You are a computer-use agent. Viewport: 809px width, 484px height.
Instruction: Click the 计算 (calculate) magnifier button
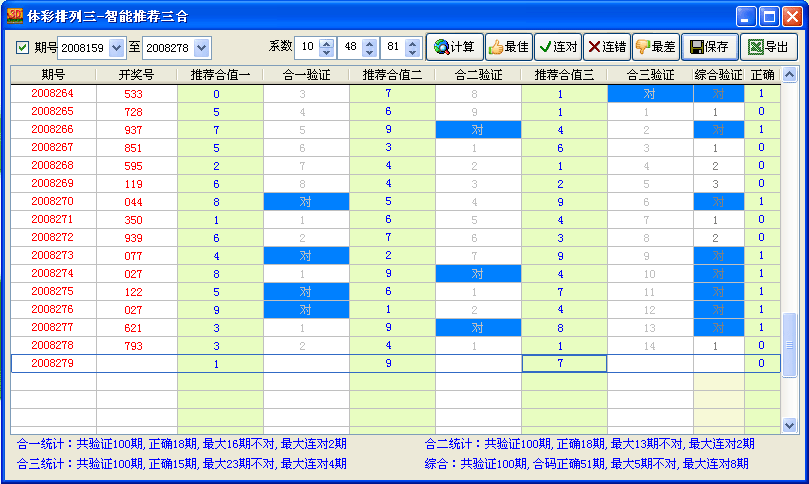[454, 47]
